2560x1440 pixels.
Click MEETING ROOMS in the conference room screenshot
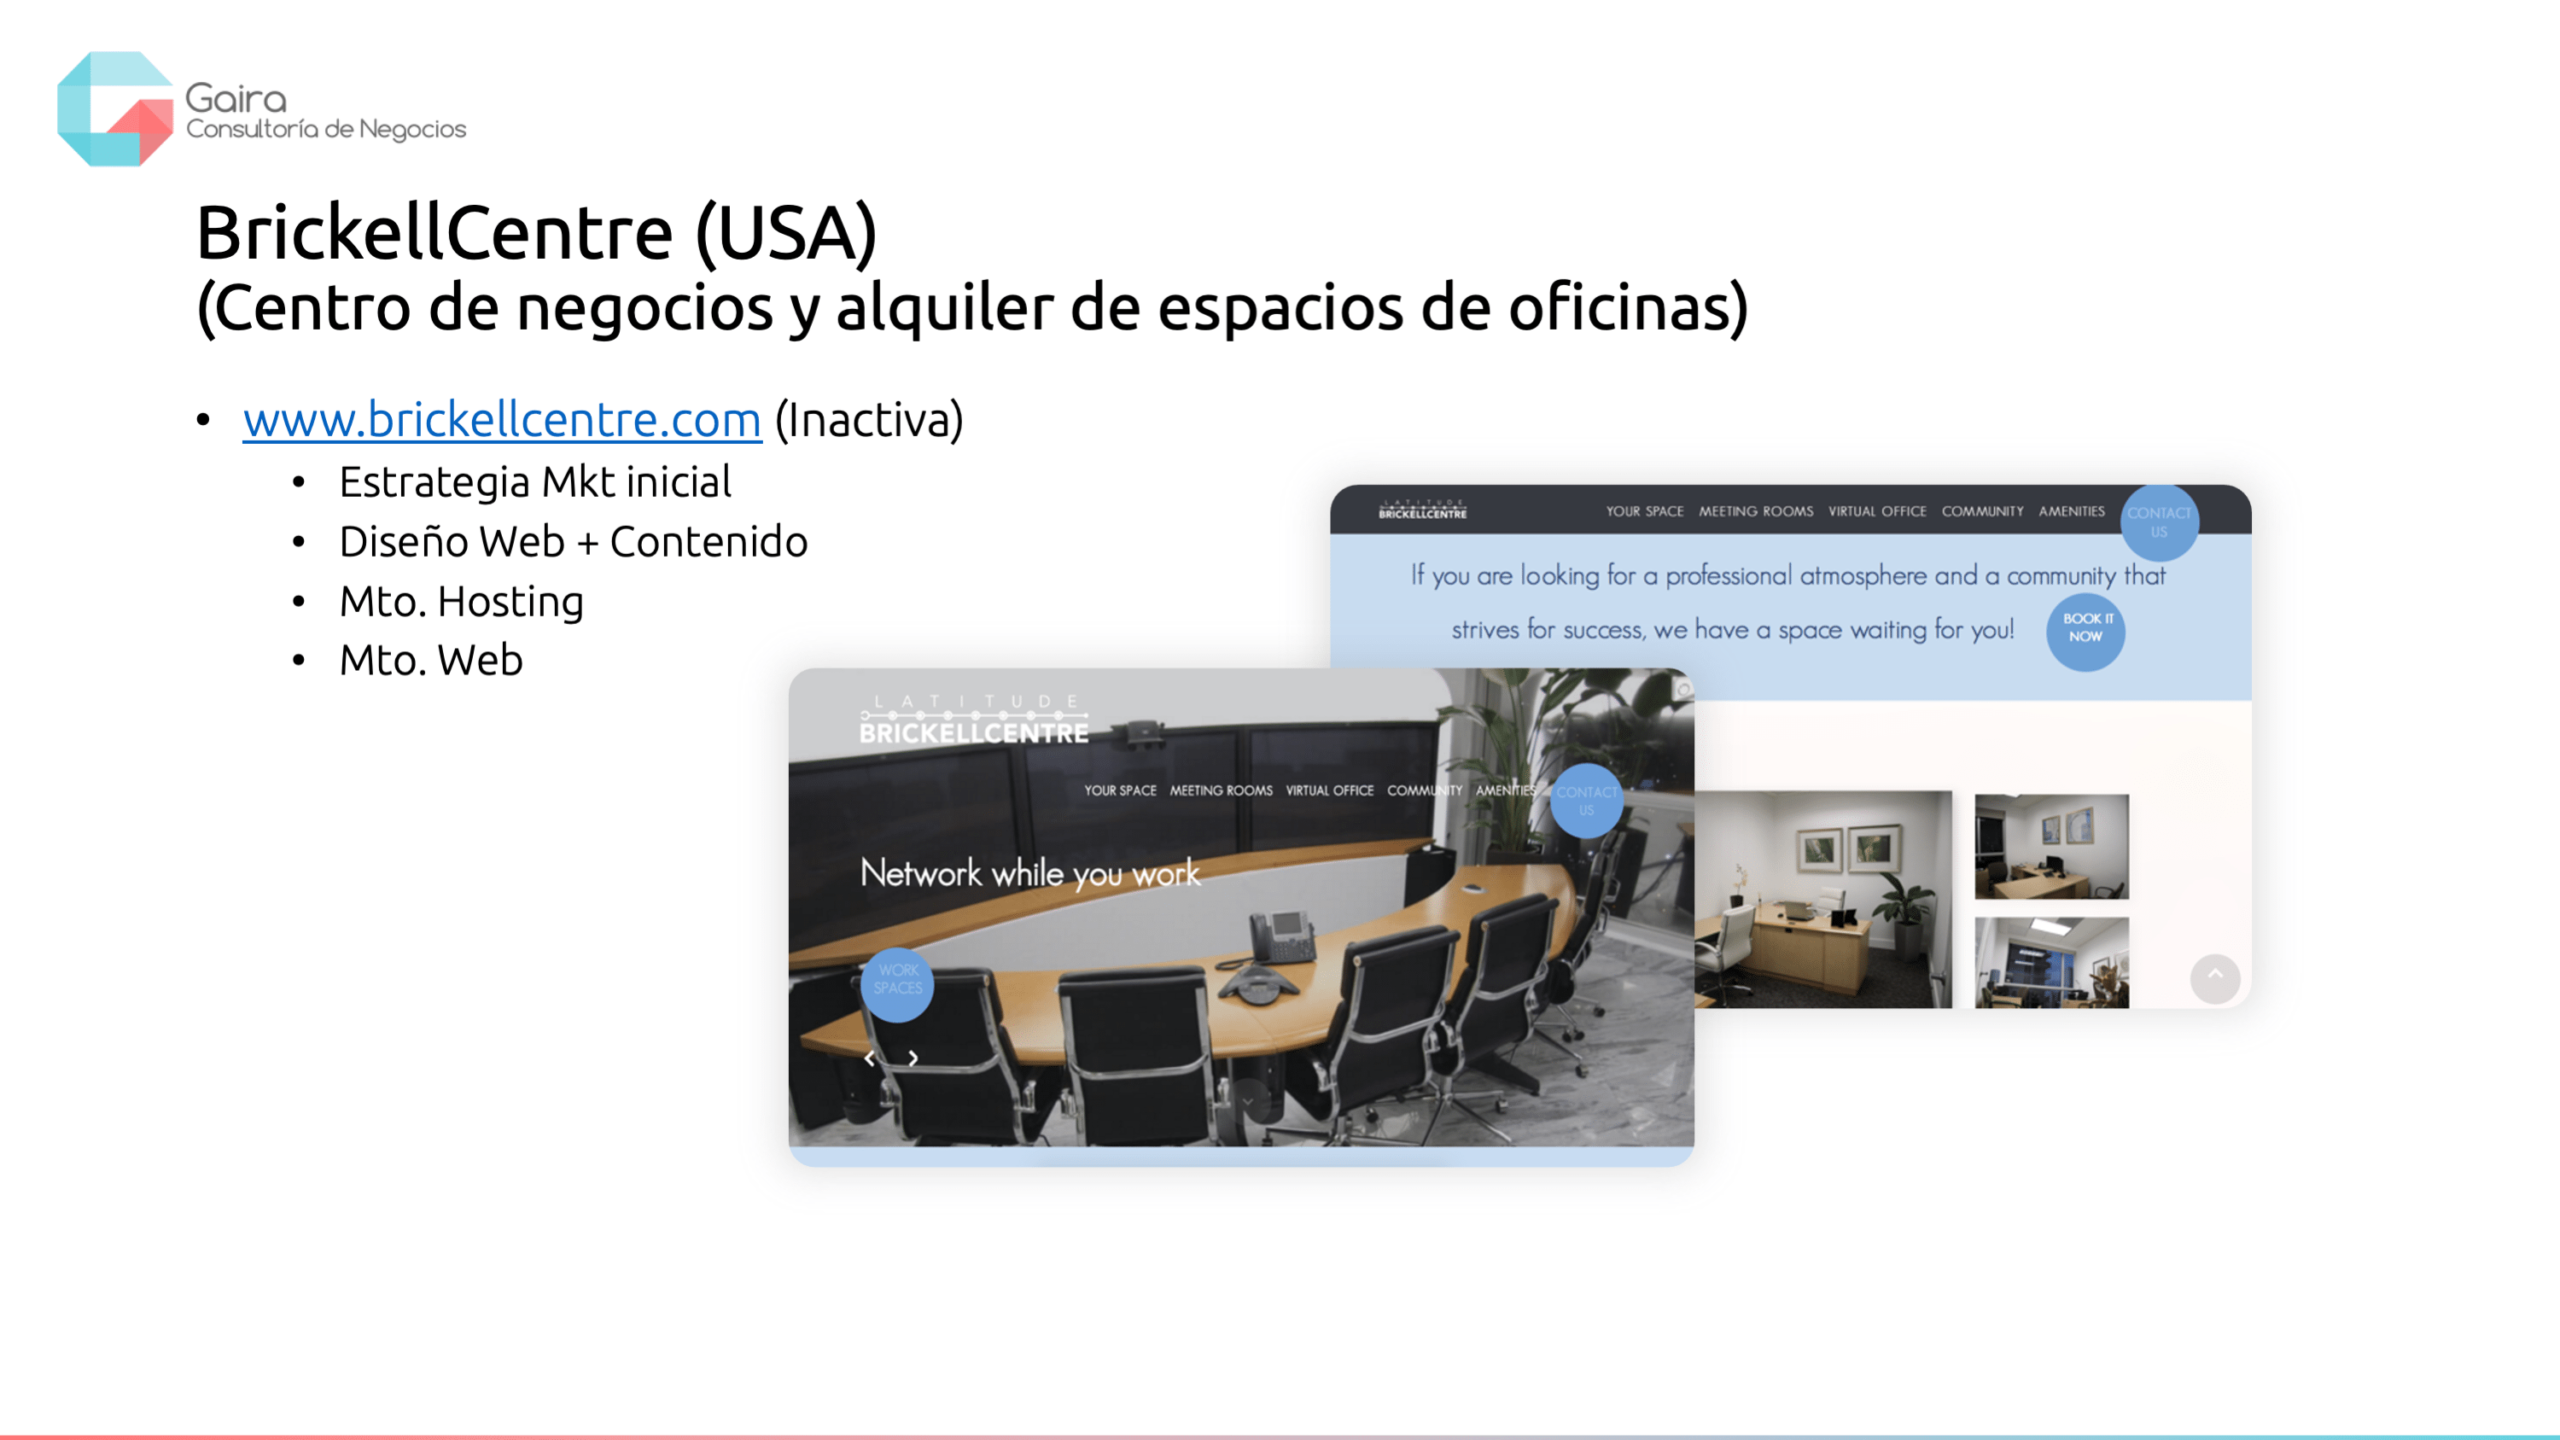point(1221,790)
